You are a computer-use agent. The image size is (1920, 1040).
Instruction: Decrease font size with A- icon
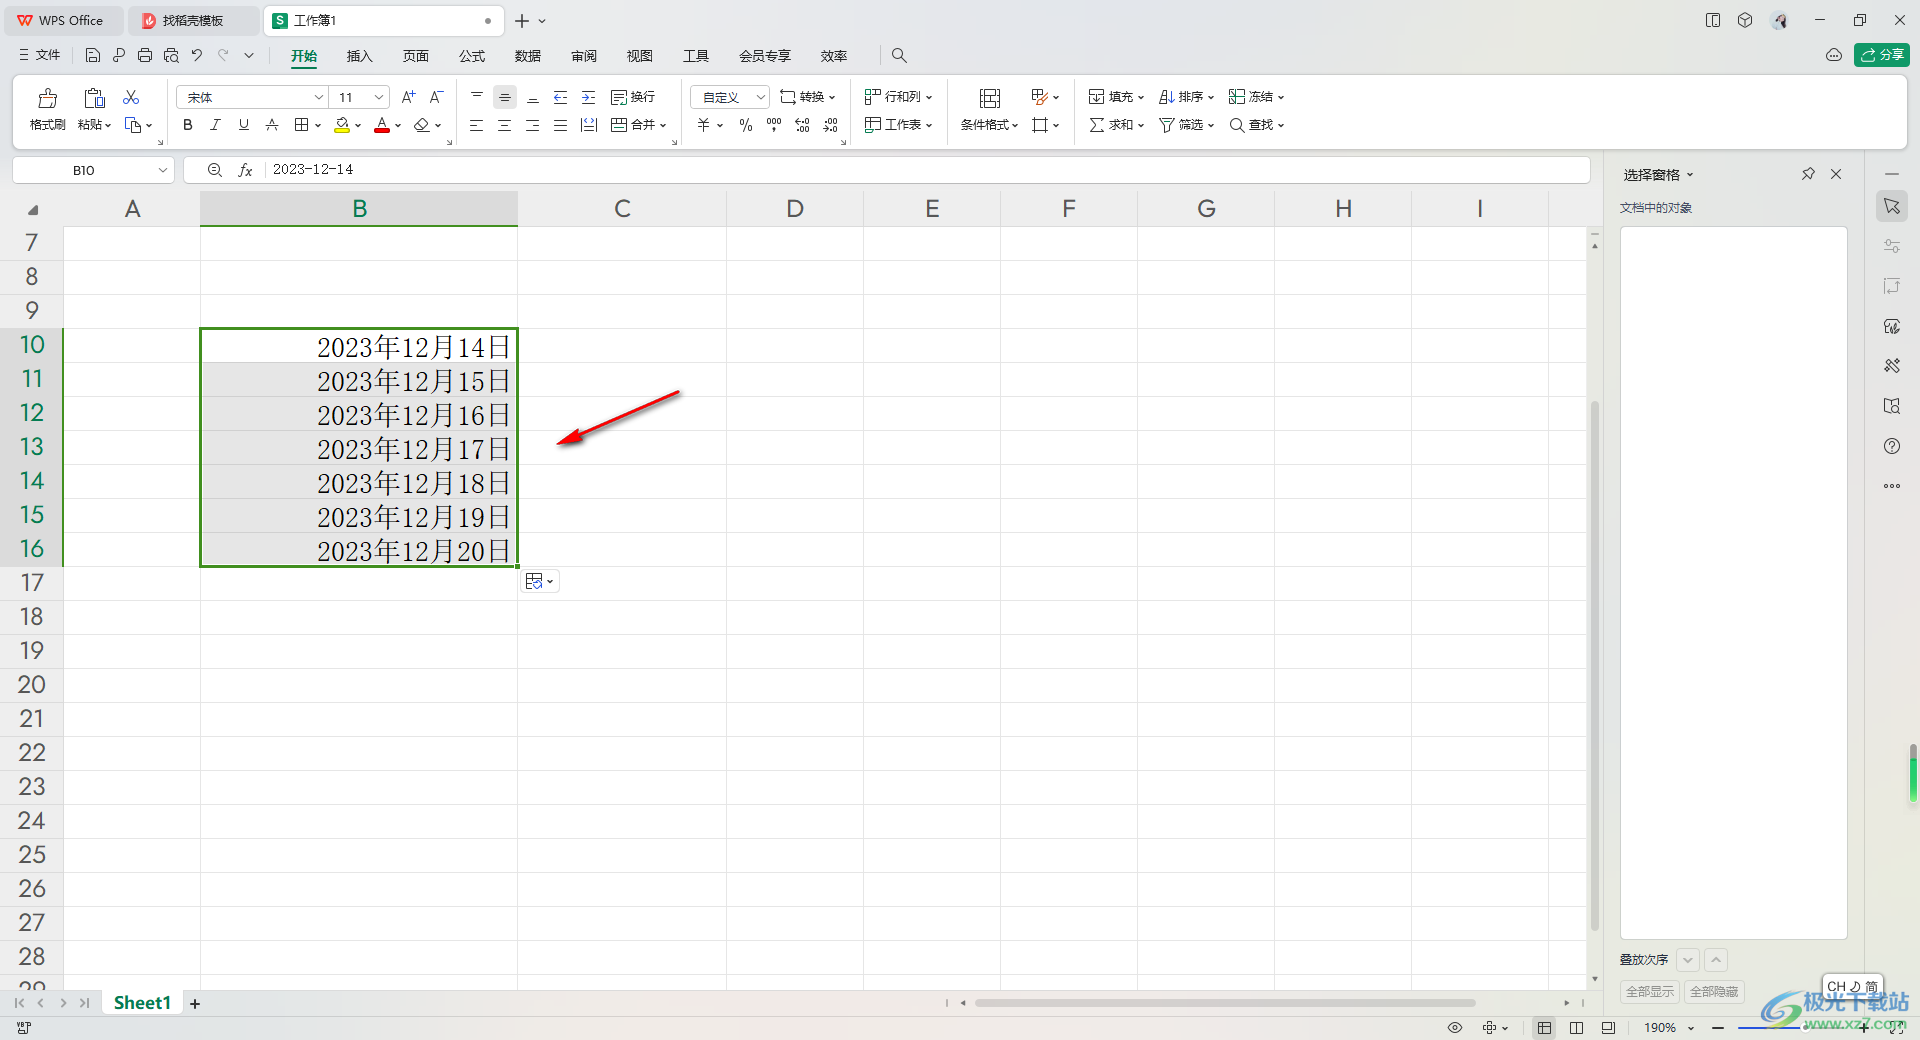point(436,97)
